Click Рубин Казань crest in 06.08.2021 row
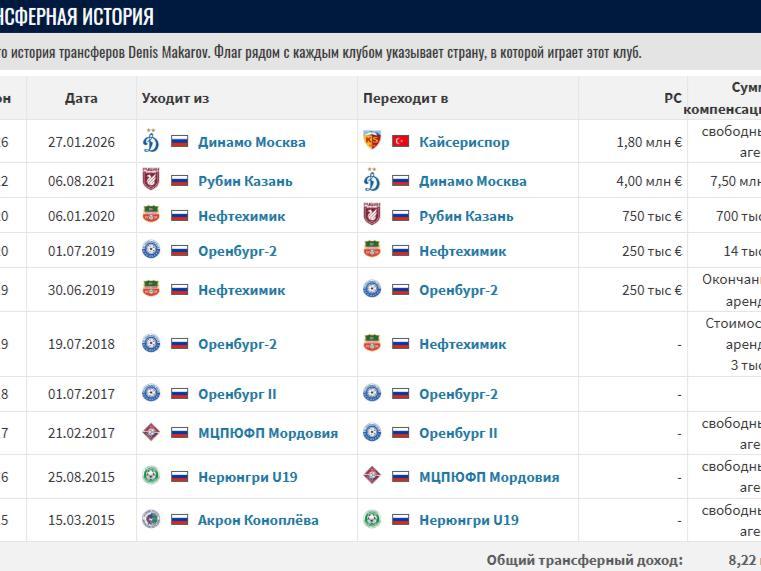 point(151,181)
